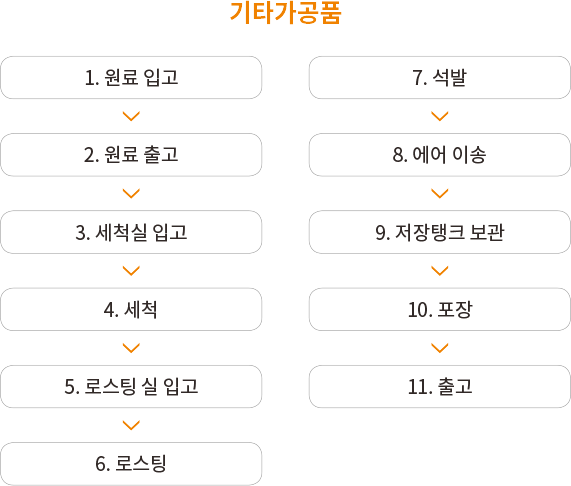Click the 기타가공품 orange heading

pyautogui.click(x=286, y=13)
